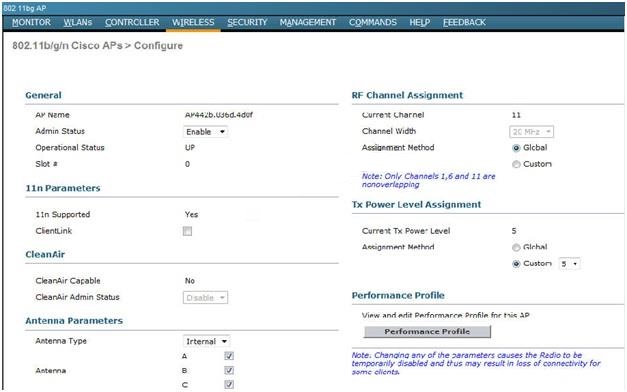
Task: Open the COMMANDS menu
Action: pos(373,22)
